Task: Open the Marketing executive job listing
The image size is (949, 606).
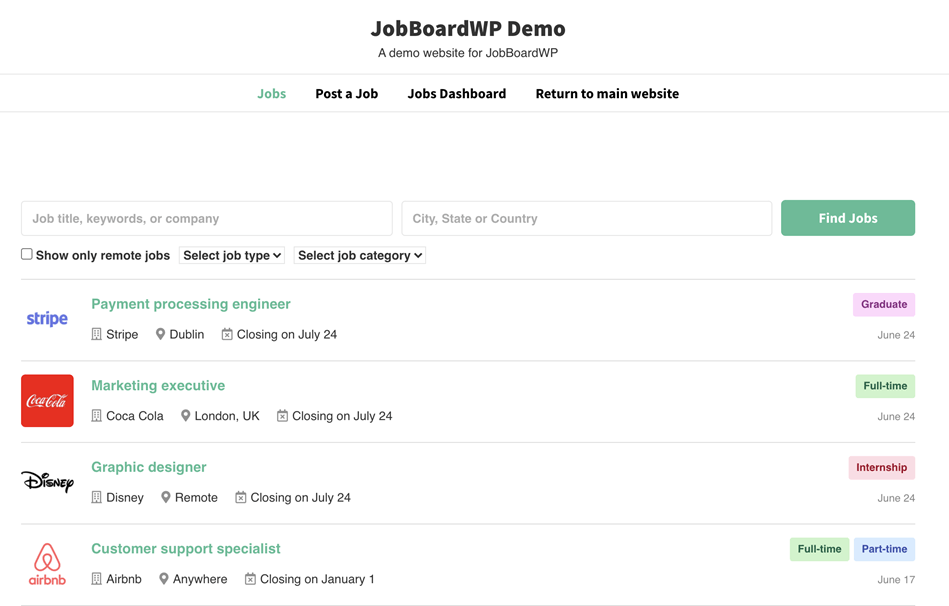Action: [158, 386]
